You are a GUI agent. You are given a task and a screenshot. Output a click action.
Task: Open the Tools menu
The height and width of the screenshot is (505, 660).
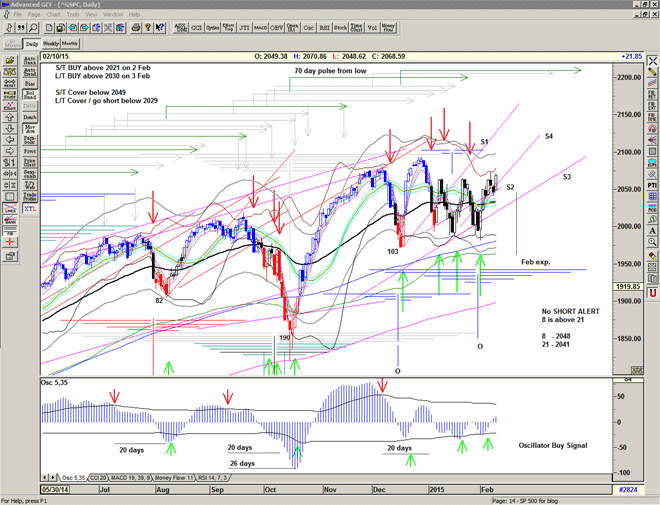pos(70,15)
